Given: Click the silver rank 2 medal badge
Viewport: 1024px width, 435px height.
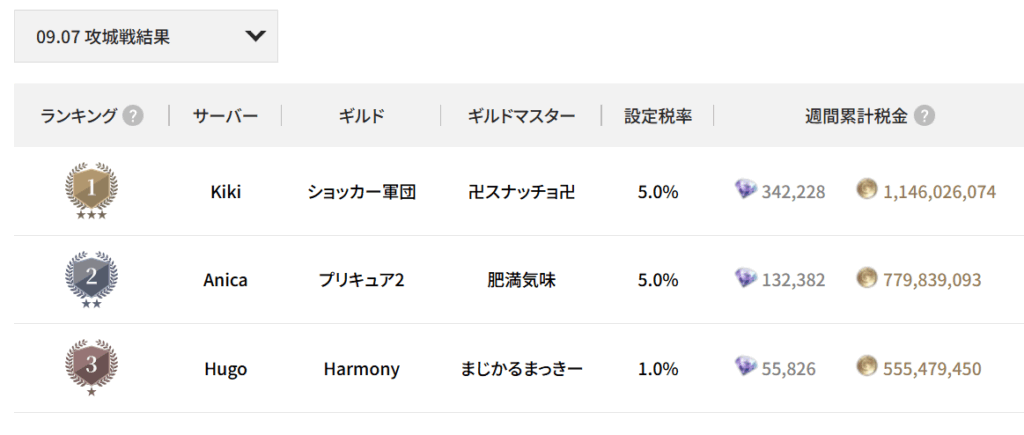Looking at the screenshot, I should [91, 279].
